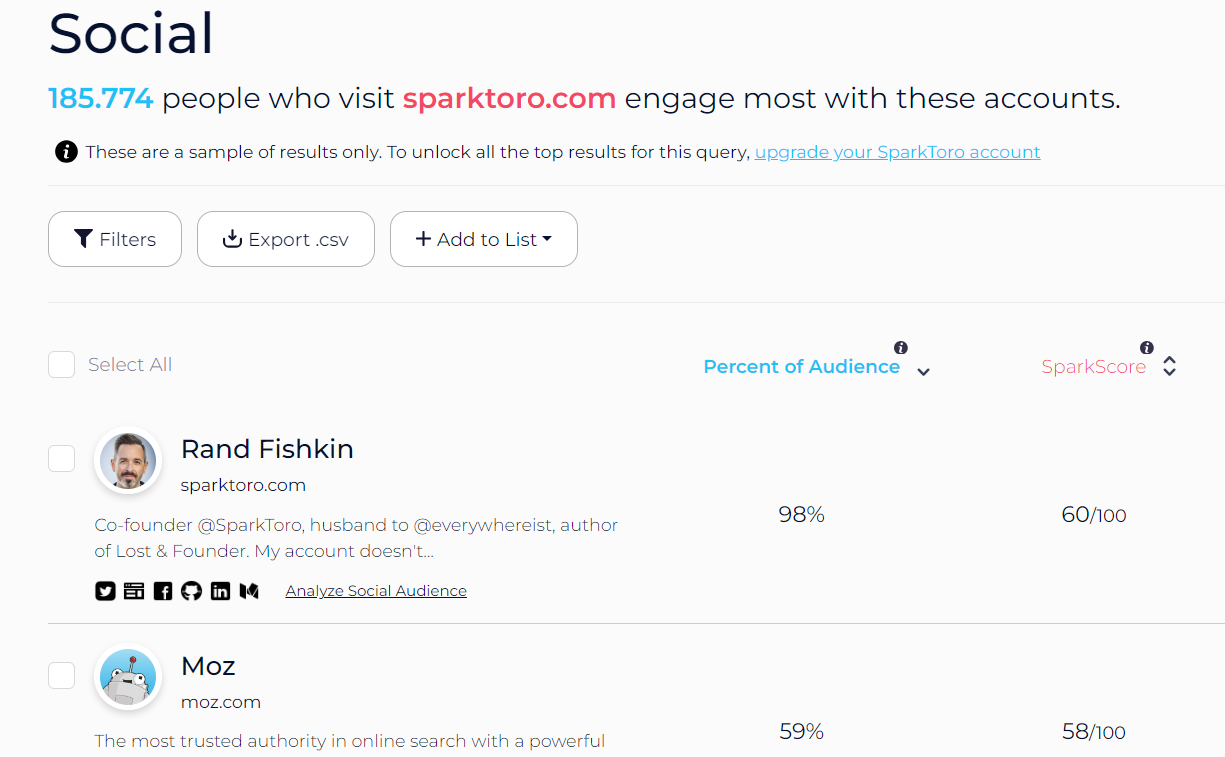Open the Add to List dropdown
The height and width of the screenshot is (757, 1225).
pos(484,239)
